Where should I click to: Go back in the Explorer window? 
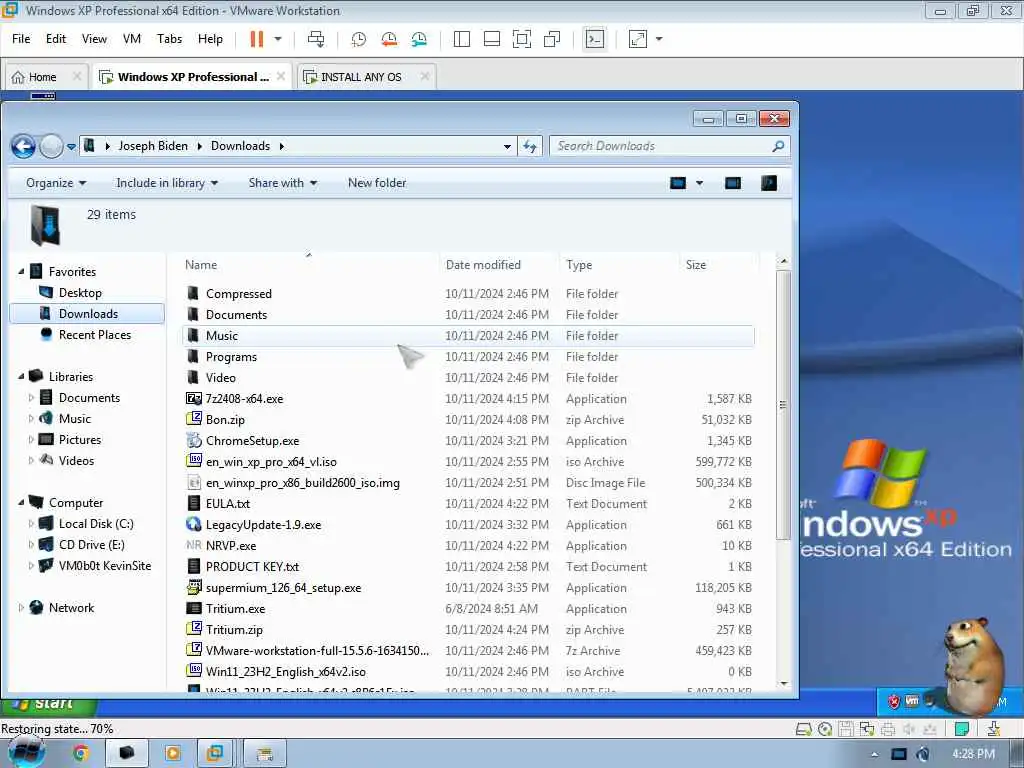click(x=24, y=146)
